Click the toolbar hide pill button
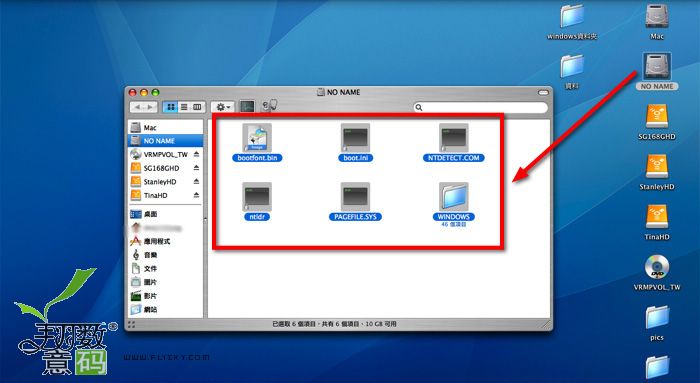700x383 pixels. click(x=543, y=92)
